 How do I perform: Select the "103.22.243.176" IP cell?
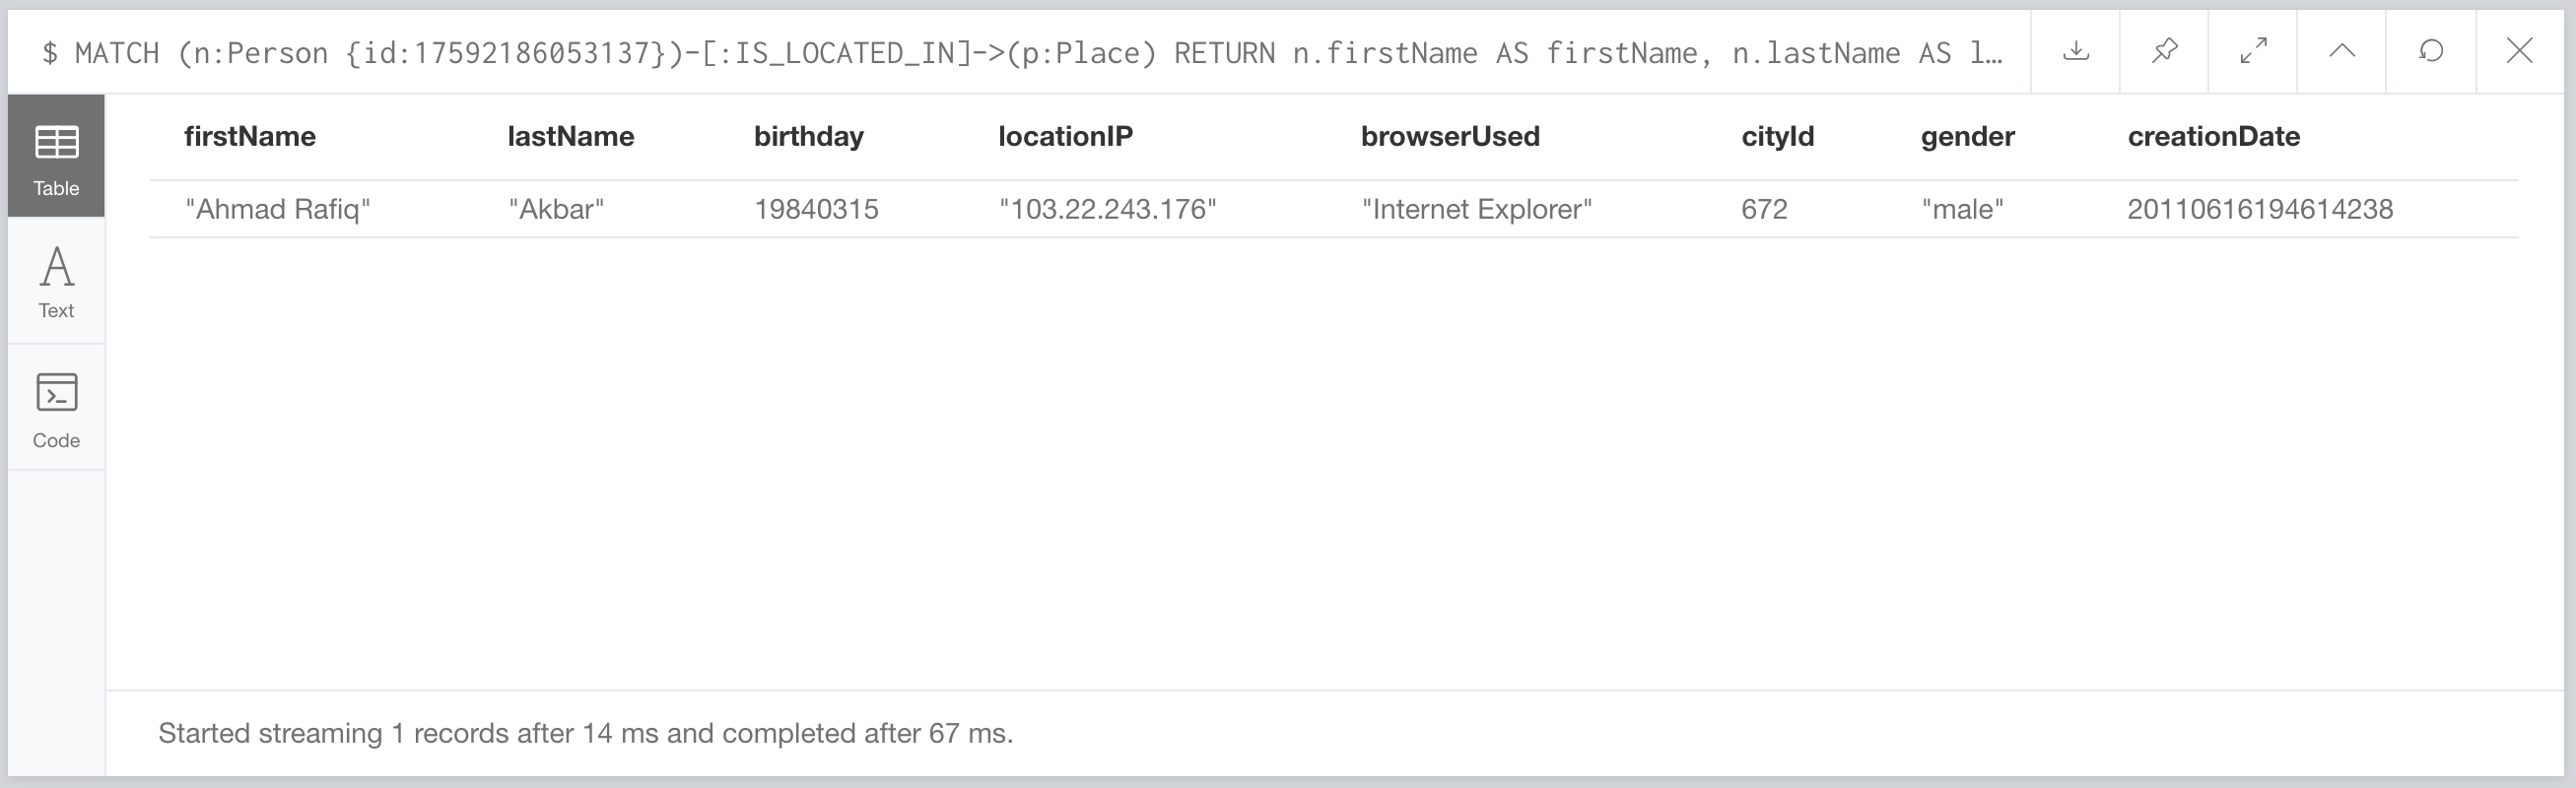pos(1107,210)
